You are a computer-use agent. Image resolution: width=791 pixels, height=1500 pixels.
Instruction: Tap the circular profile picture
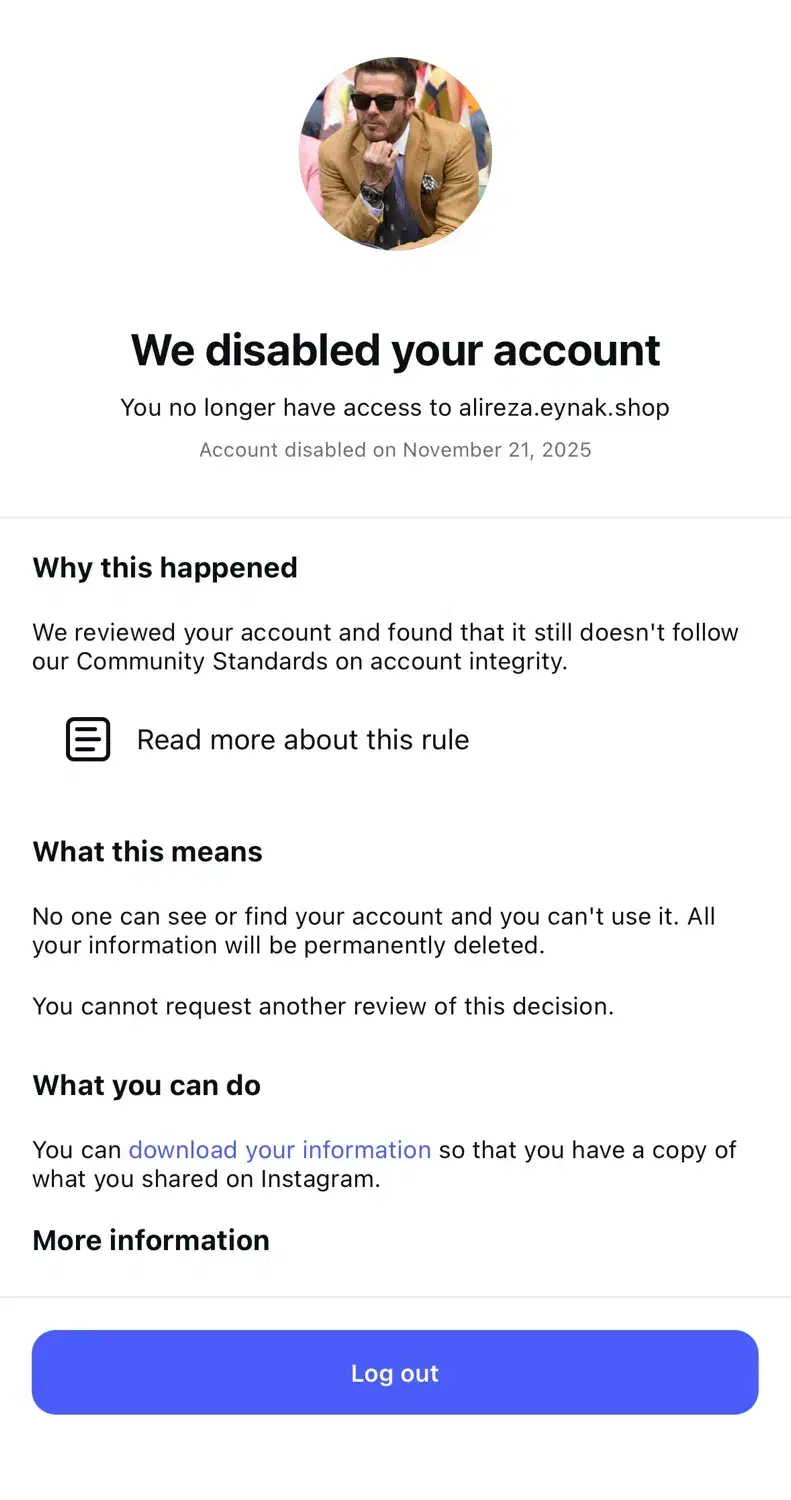click(395, 153)
